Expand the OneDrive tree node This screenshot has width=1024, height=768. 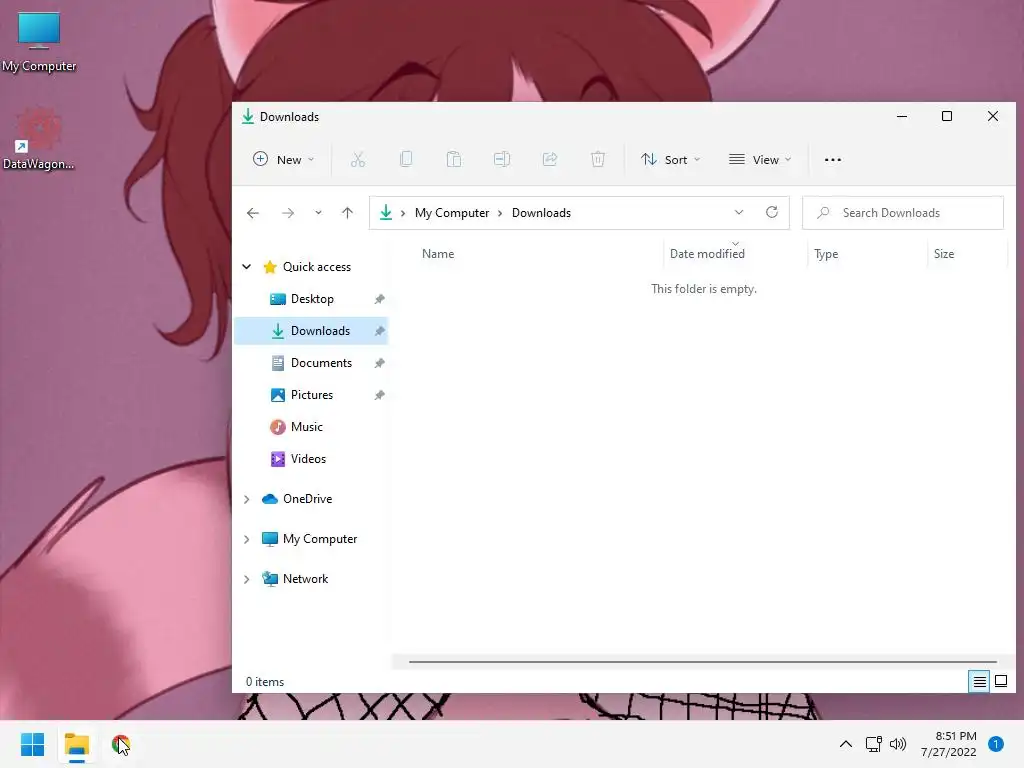(x=247, y=499)
